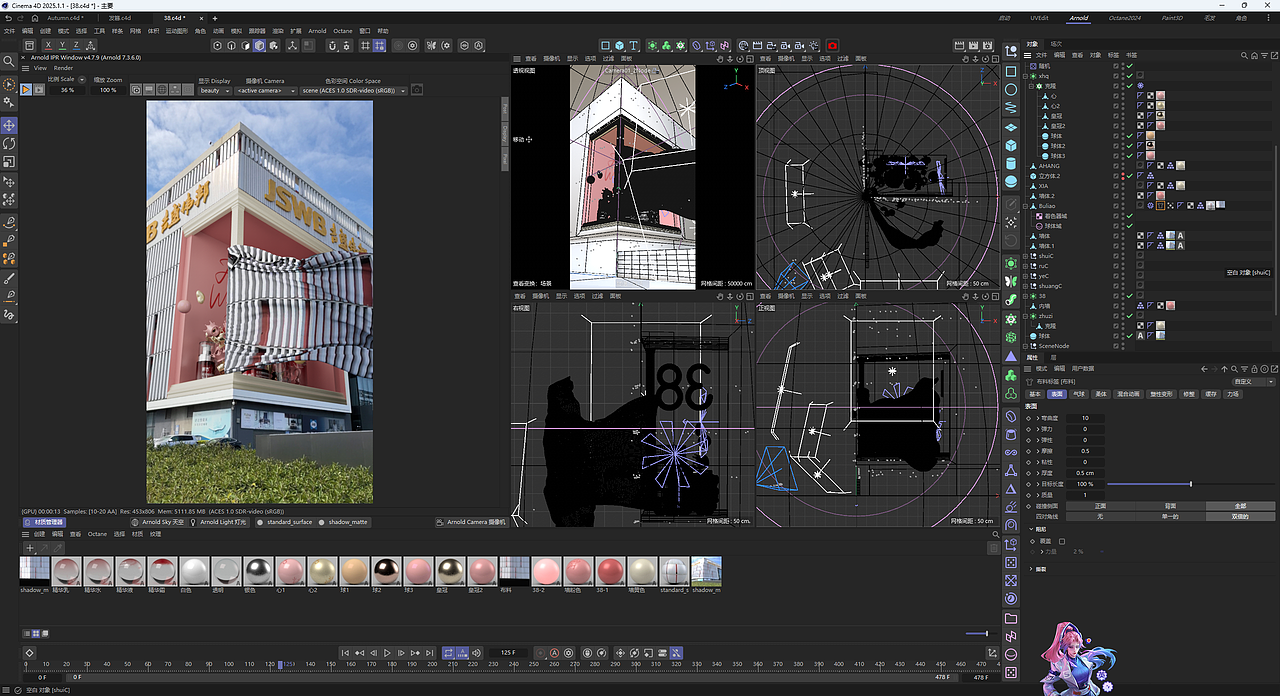1280x696 pixels.
Task: Expand the SceneNode tree node
Action: [1027, 346]
